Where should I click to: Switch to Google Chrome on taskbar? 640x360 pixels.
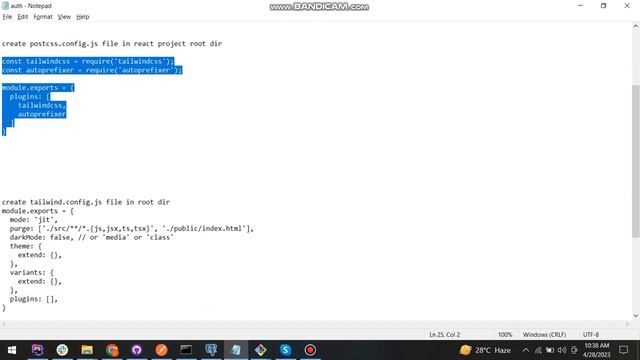point(112,350)
